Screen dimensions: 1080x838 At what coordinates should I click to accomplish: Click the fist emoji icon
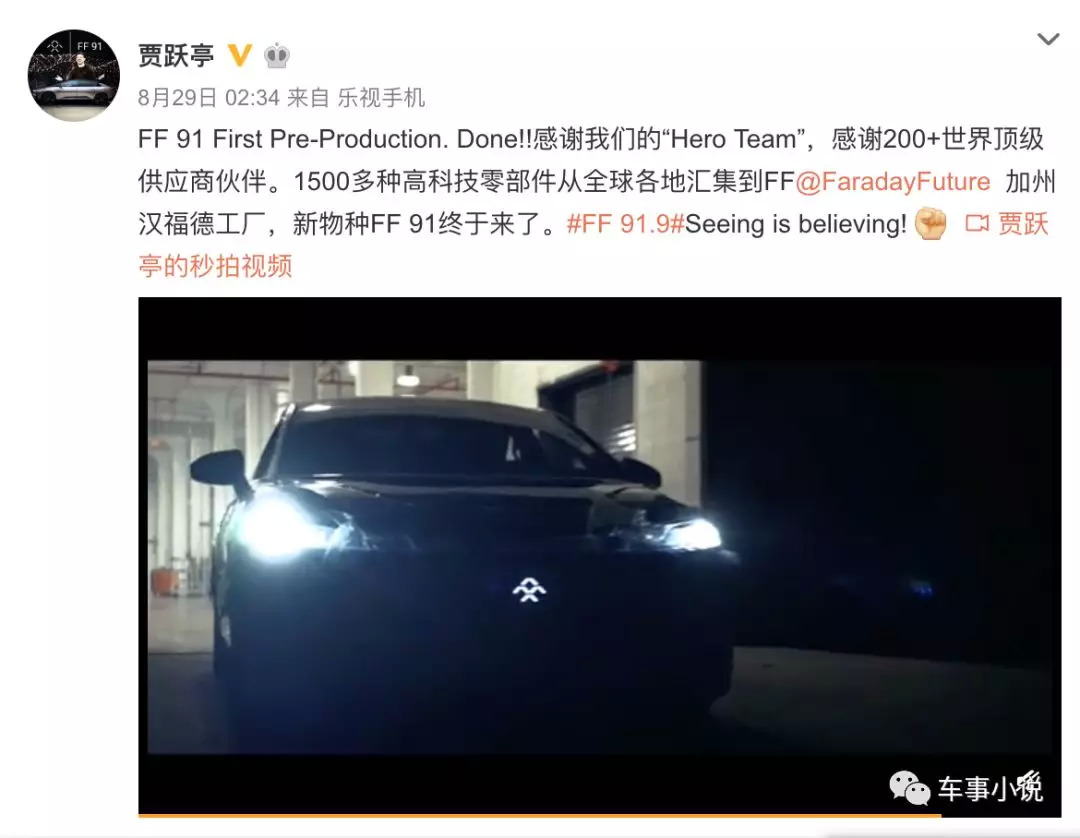pos(930,224)
